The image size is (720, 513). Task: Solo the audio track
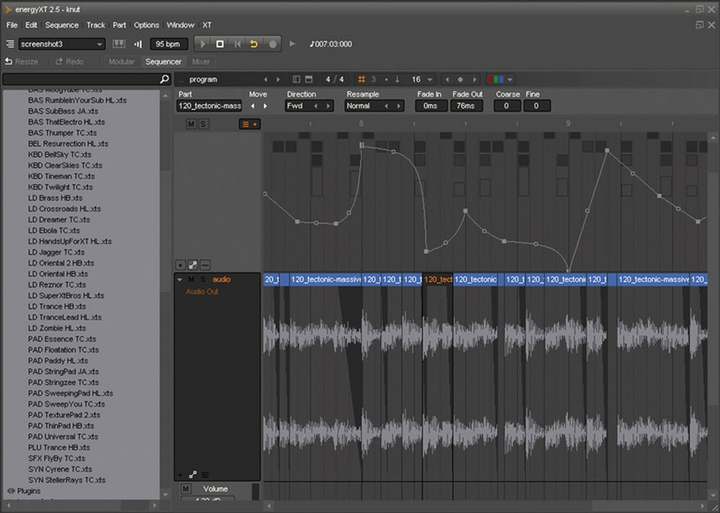(x=202, y=280)
